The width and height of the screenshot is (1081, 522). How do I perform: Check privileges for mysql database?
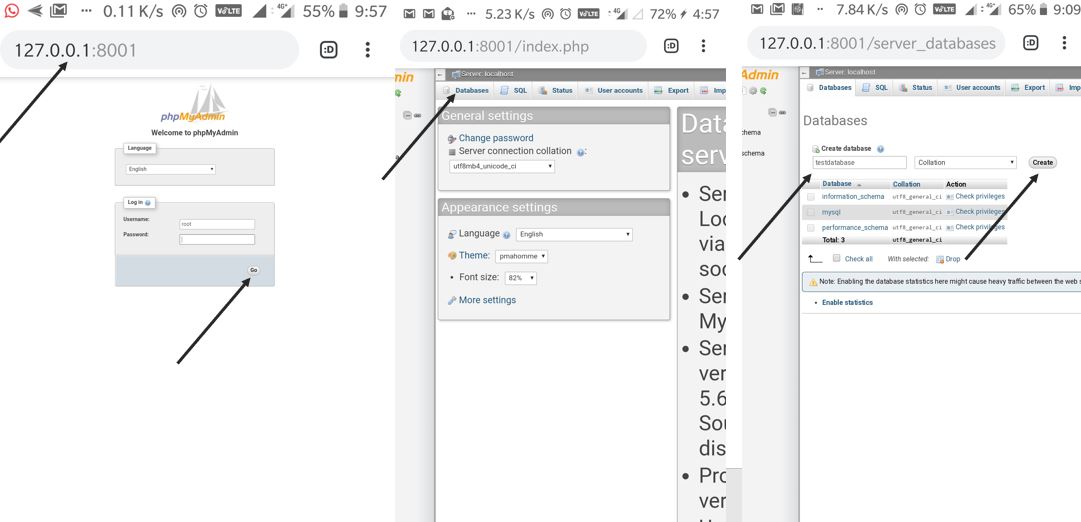click(x=975, y=212)
